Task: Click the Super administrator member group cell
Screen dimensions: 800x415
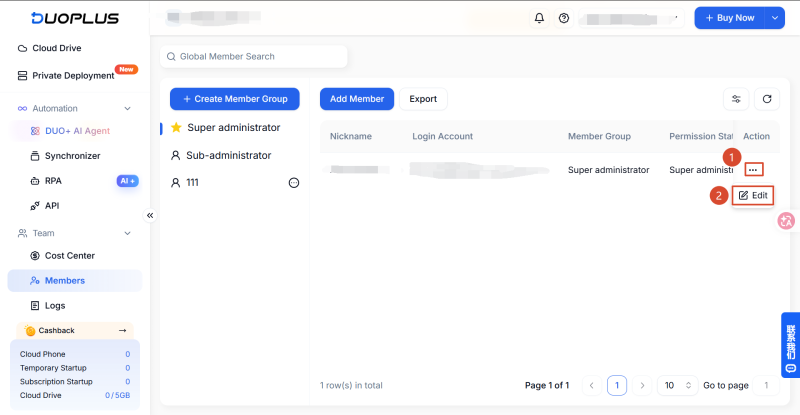Action: (608, 170)
